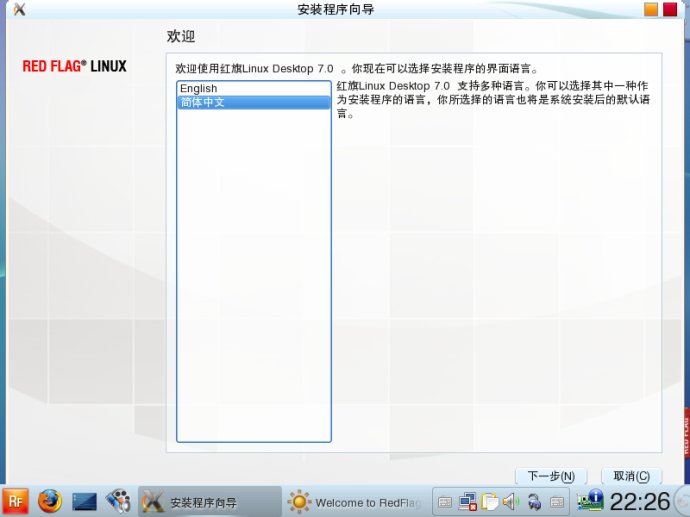The image size is (690, 517).
Task: Click the film reel multimedia launcher icon
Action: 117,500
